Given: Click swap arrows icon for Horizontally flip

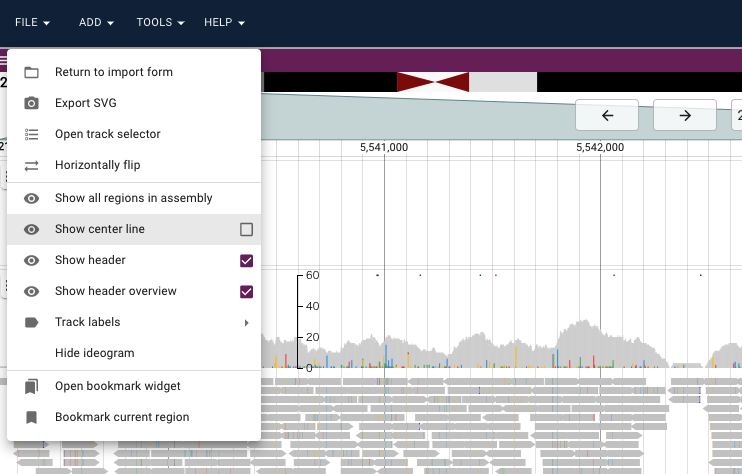Looking at the screenshot, I should click(32, 166).
